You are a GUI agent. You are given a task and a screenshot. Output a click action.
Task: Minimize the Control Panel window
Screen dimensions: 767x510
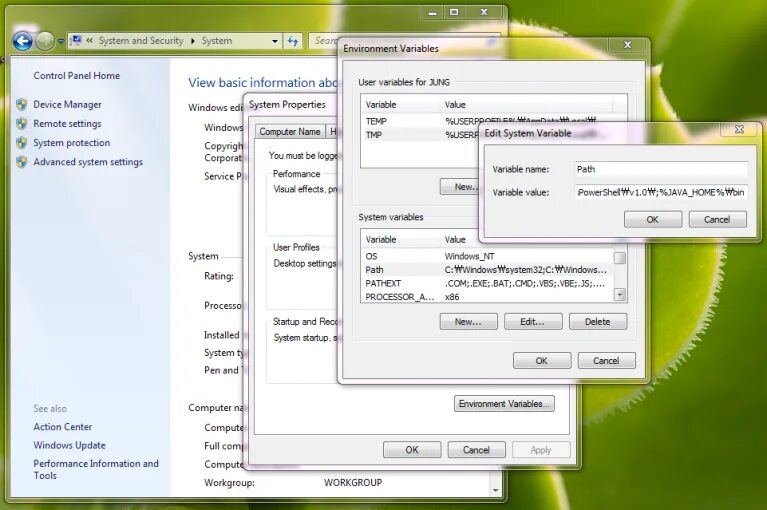pos(432,13)
